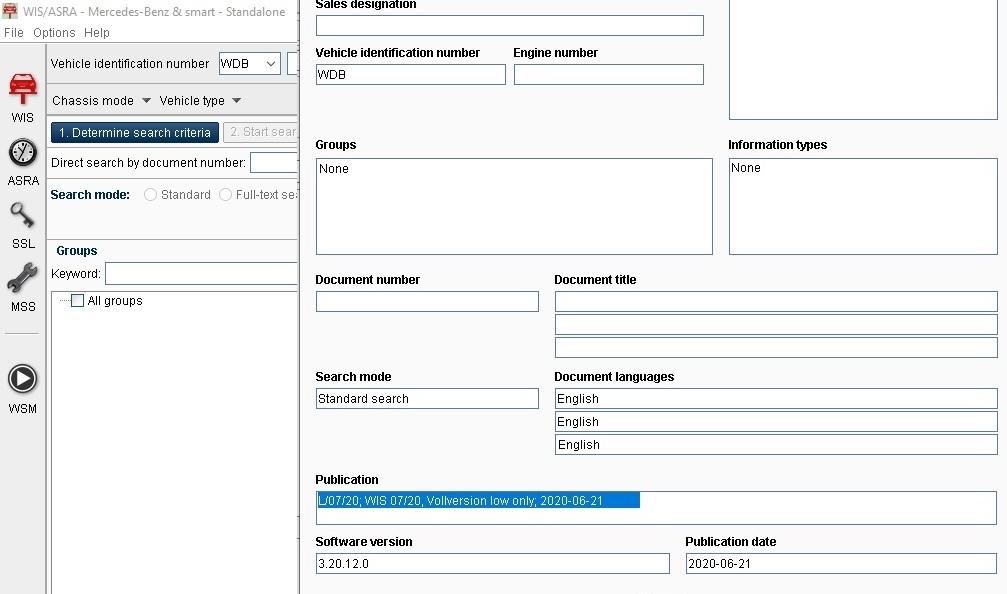Click the third Document title field
Screen dimensions: 1007x594
(x=776, y=347)
